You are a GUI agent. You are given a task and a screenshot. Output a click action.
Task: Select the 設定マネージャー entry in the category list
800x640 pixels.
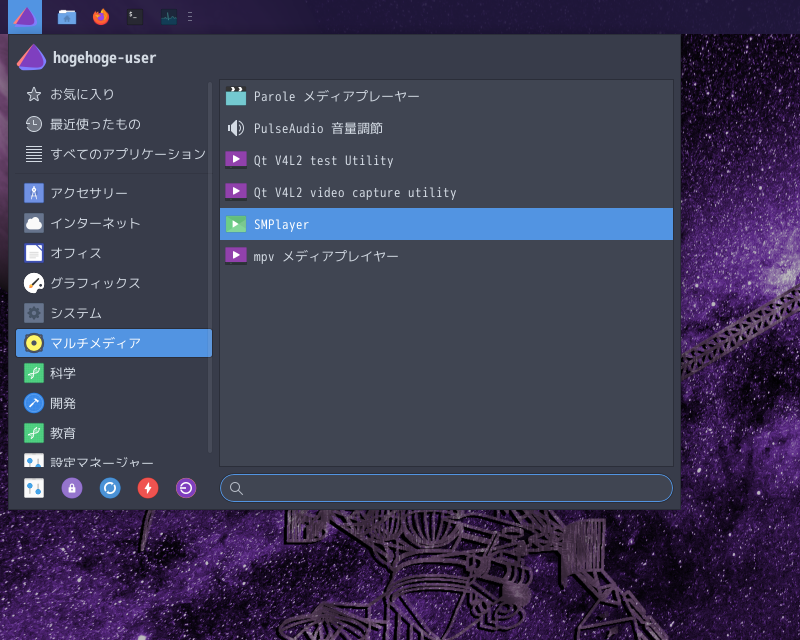tap(114, 460)
